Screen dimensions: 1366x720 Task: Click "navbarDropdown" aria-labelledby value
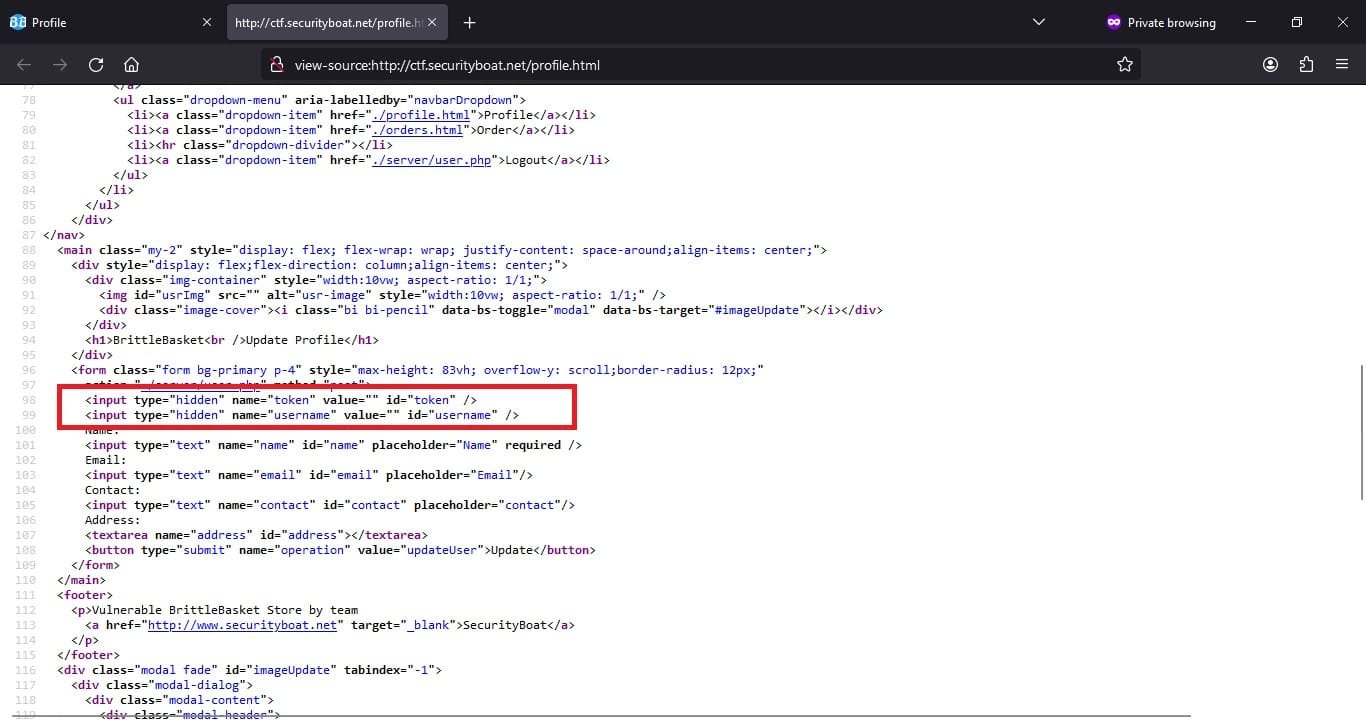[464, 100]
